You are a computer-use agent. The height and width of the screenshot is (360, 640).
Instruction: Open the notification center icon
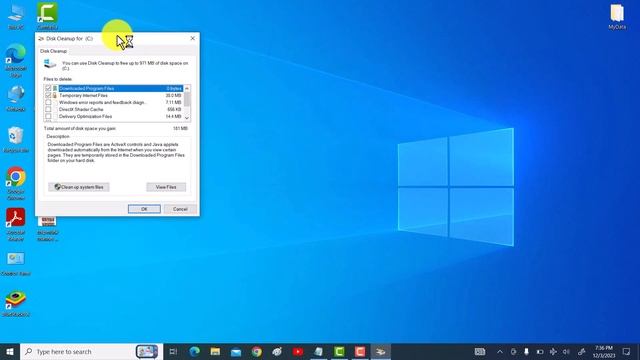pos(627,351)
